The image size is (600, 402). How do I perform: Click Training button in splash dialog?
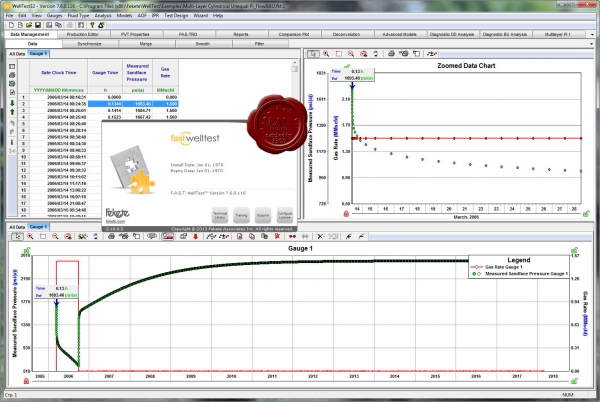tap(241, 215)
